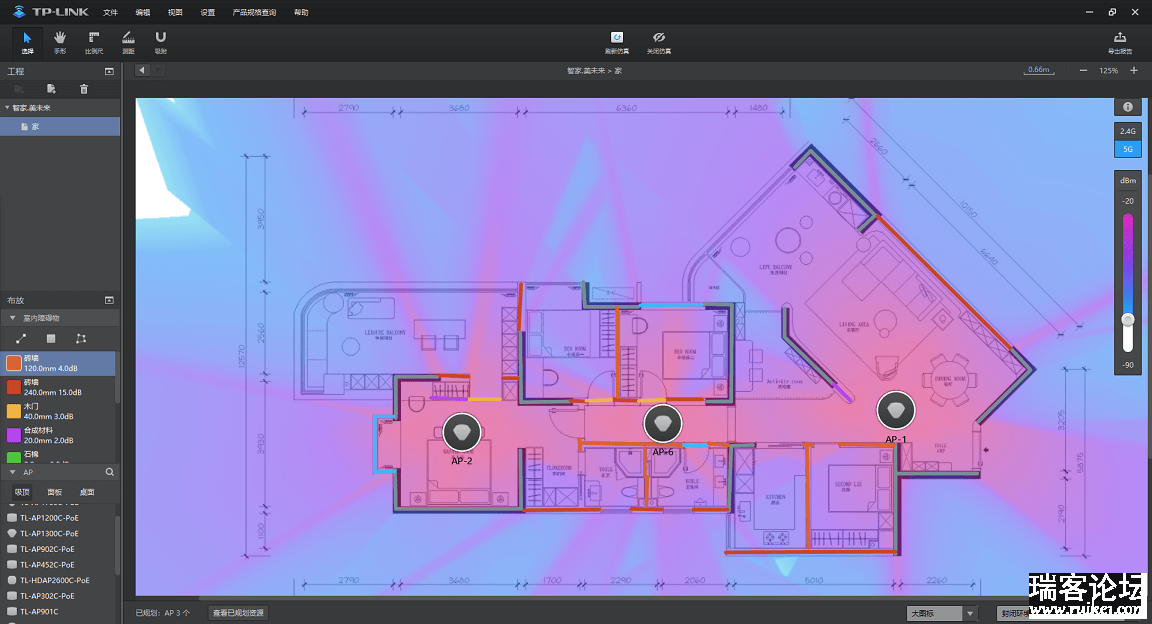Open the 编辑 edit menu
This screenshot has width=1152, height=624.
[143, 12]
